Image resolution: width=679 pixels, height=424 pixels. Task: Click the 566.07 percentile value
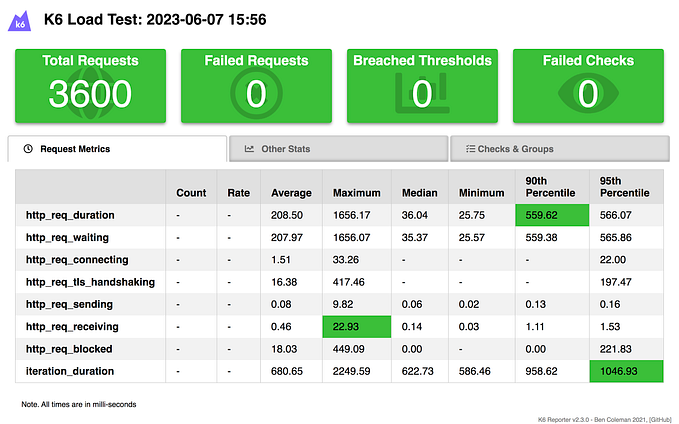coord(615,215)
